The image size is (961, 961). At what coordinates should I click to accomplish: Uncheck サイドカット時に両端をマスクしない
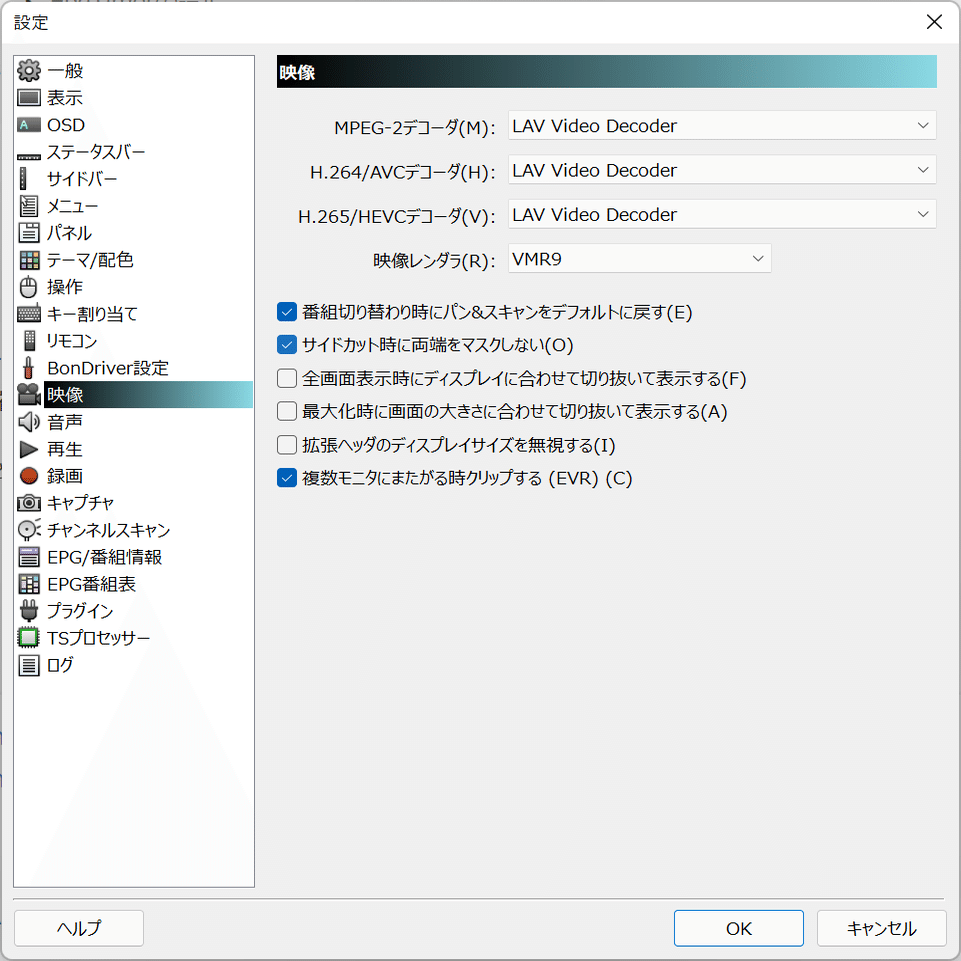(287, 345)
